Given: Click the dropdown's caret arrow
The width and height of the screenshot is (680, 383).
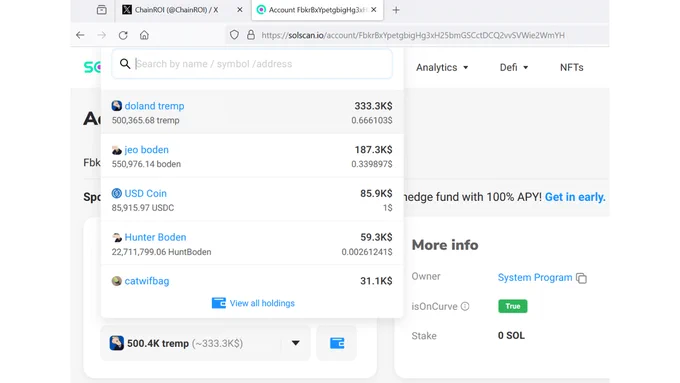Looking at the screenshot, I should tap(296, 343).
